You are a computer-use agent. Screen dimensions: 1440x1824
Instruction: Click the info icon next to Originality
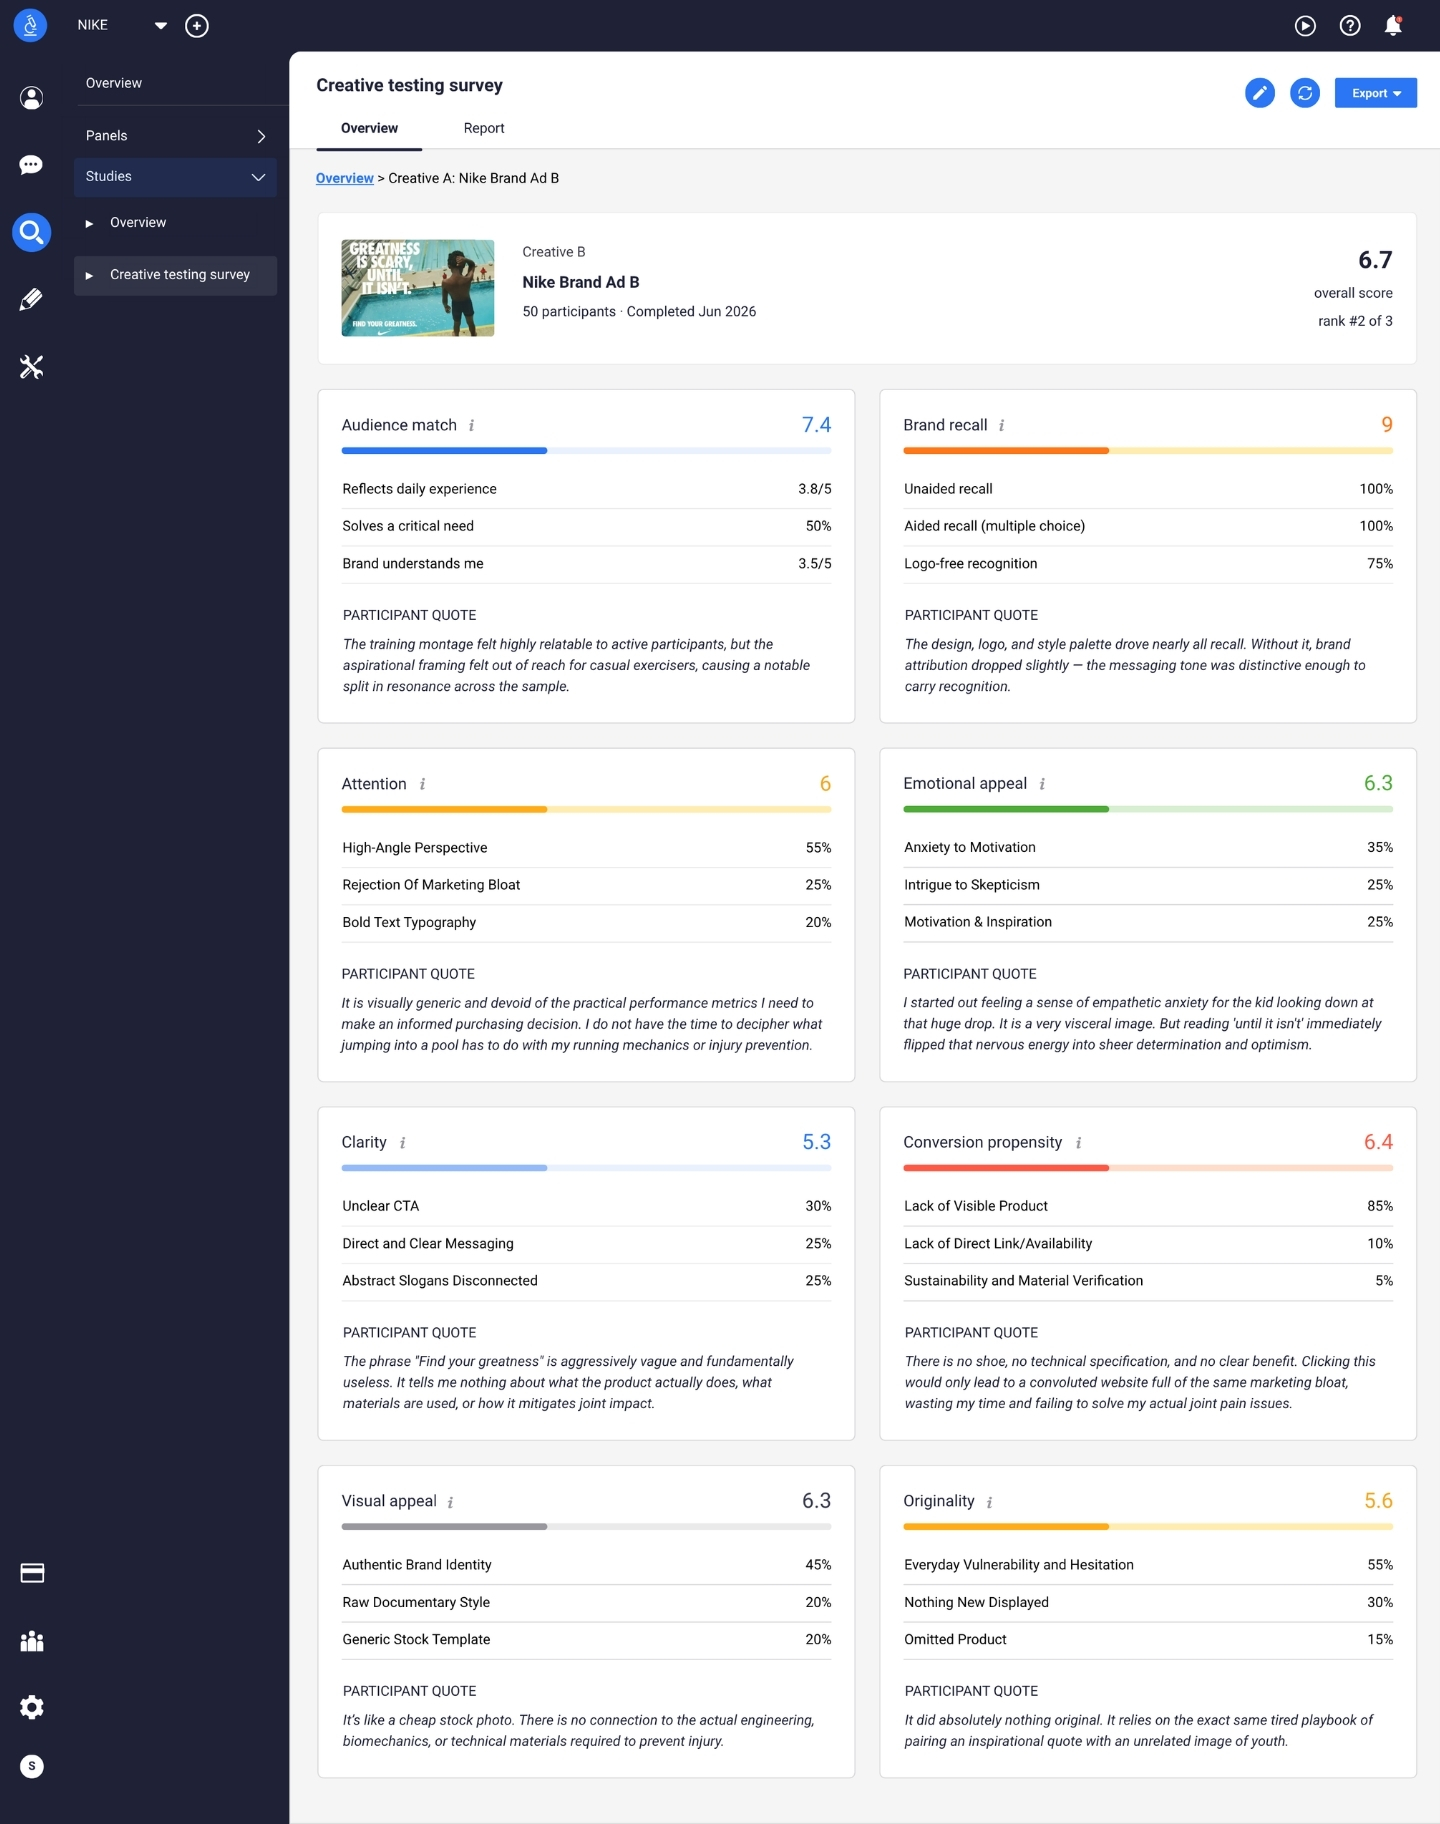[x=990, y=1502]
